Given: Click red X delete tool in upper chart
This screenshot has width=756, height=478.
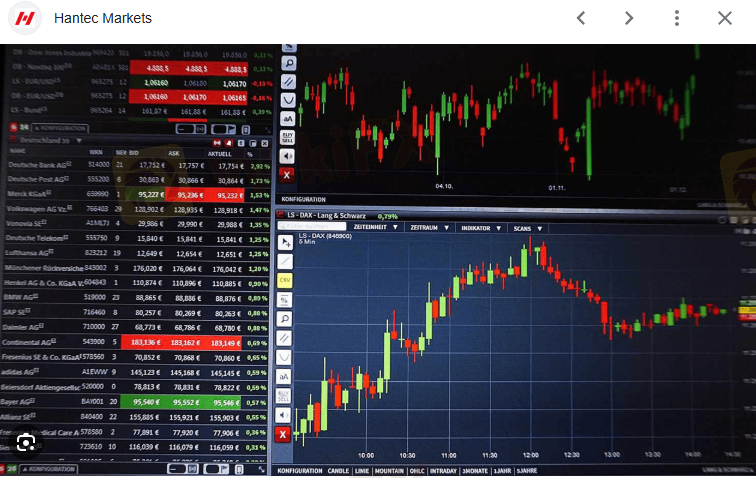Looking at the screenshot, I should pyautogui.click(x=287, y=175).
